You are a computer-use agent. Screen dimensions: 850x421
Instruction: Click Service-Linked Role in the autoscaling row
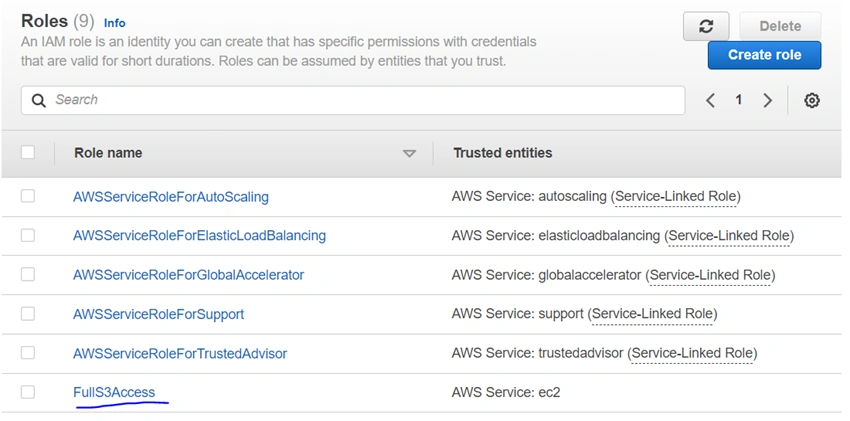pos(675,196)
